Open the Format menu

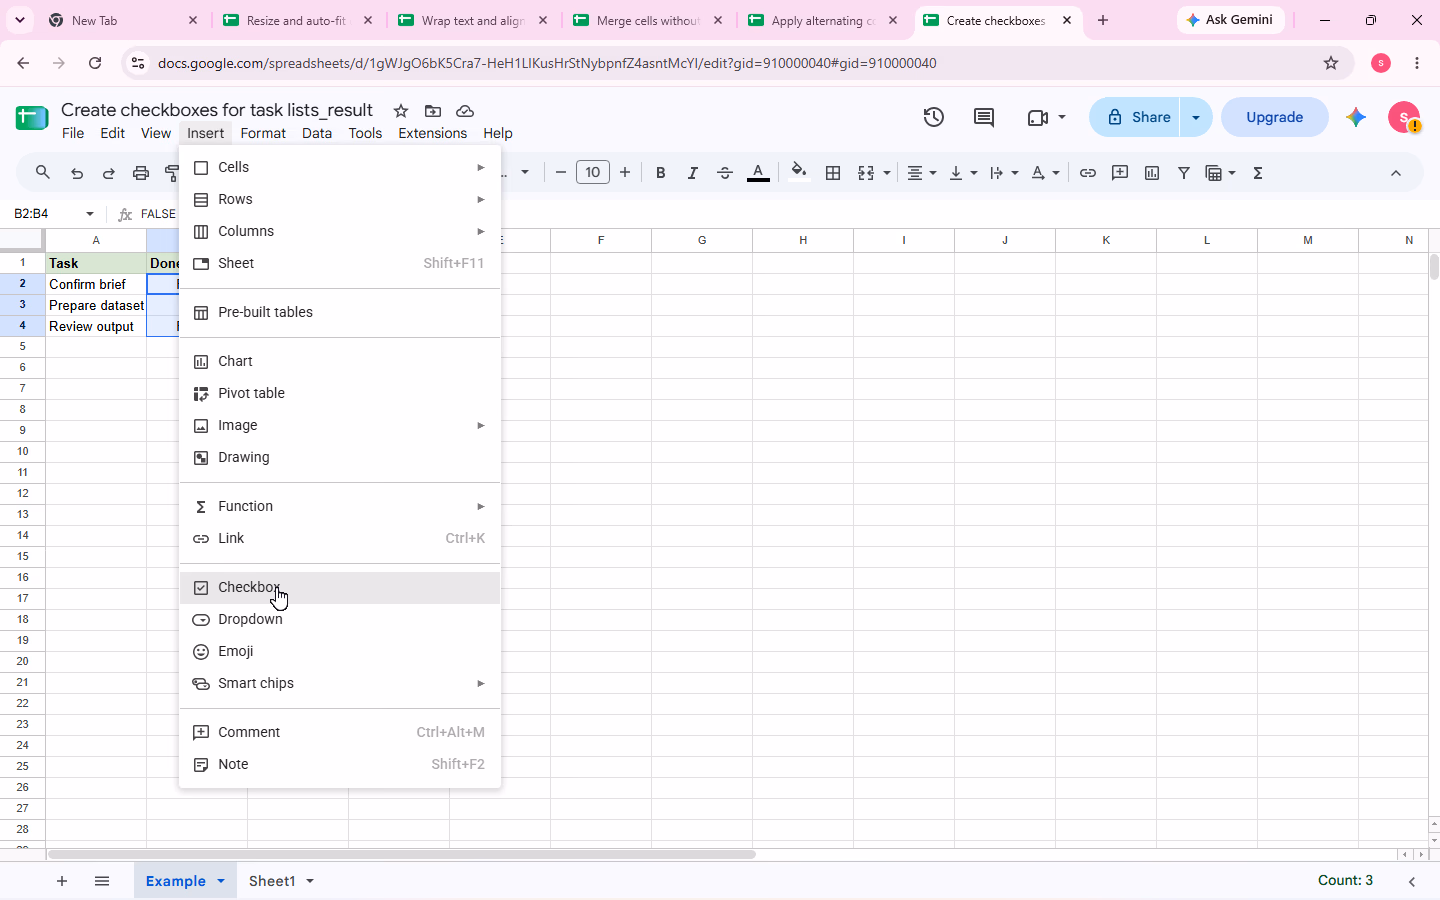[x=263, y=133]
